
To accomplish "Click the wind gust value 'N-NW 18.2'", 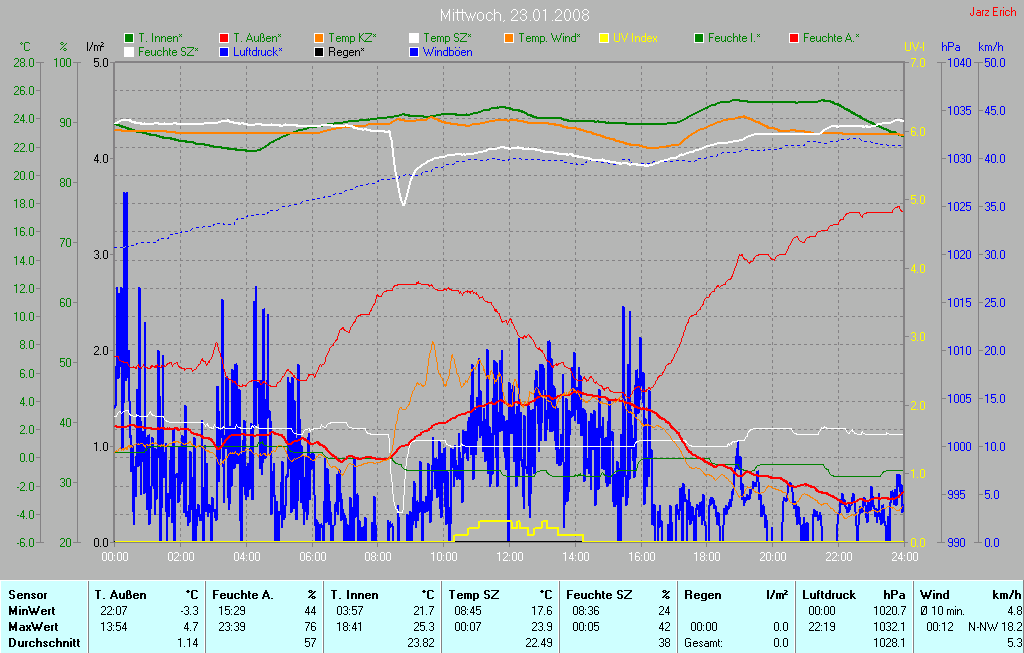I will coord(995,627).
